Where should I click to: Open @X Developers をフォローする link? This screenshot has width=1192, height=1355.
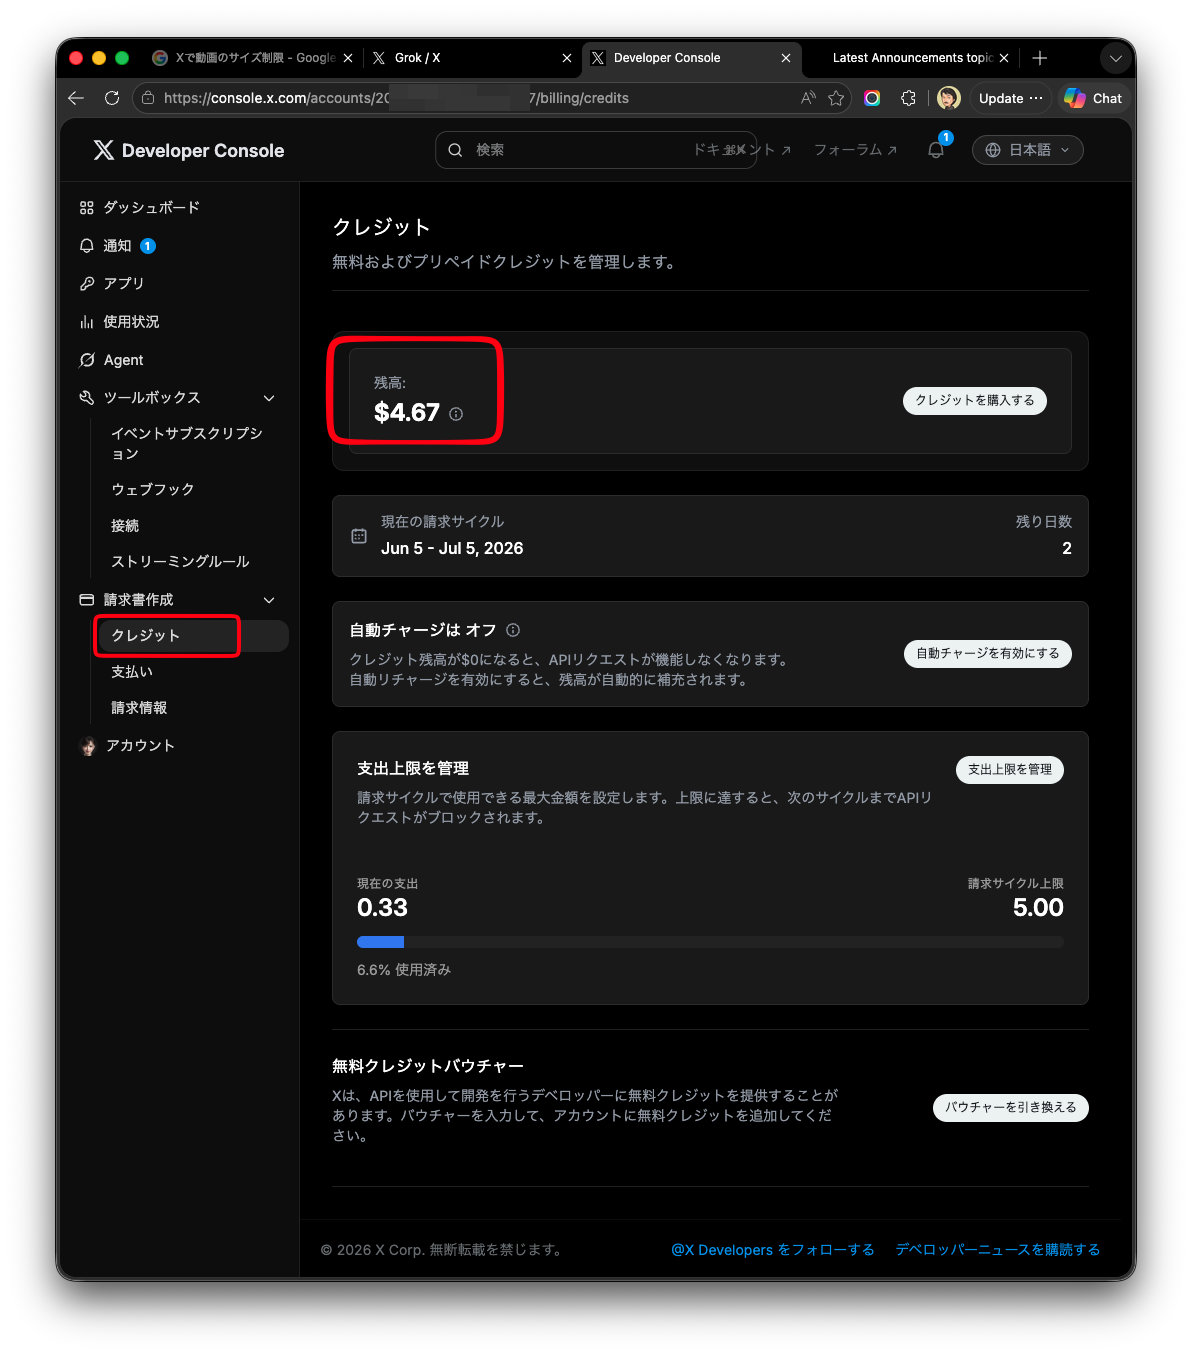(773, 1249)
